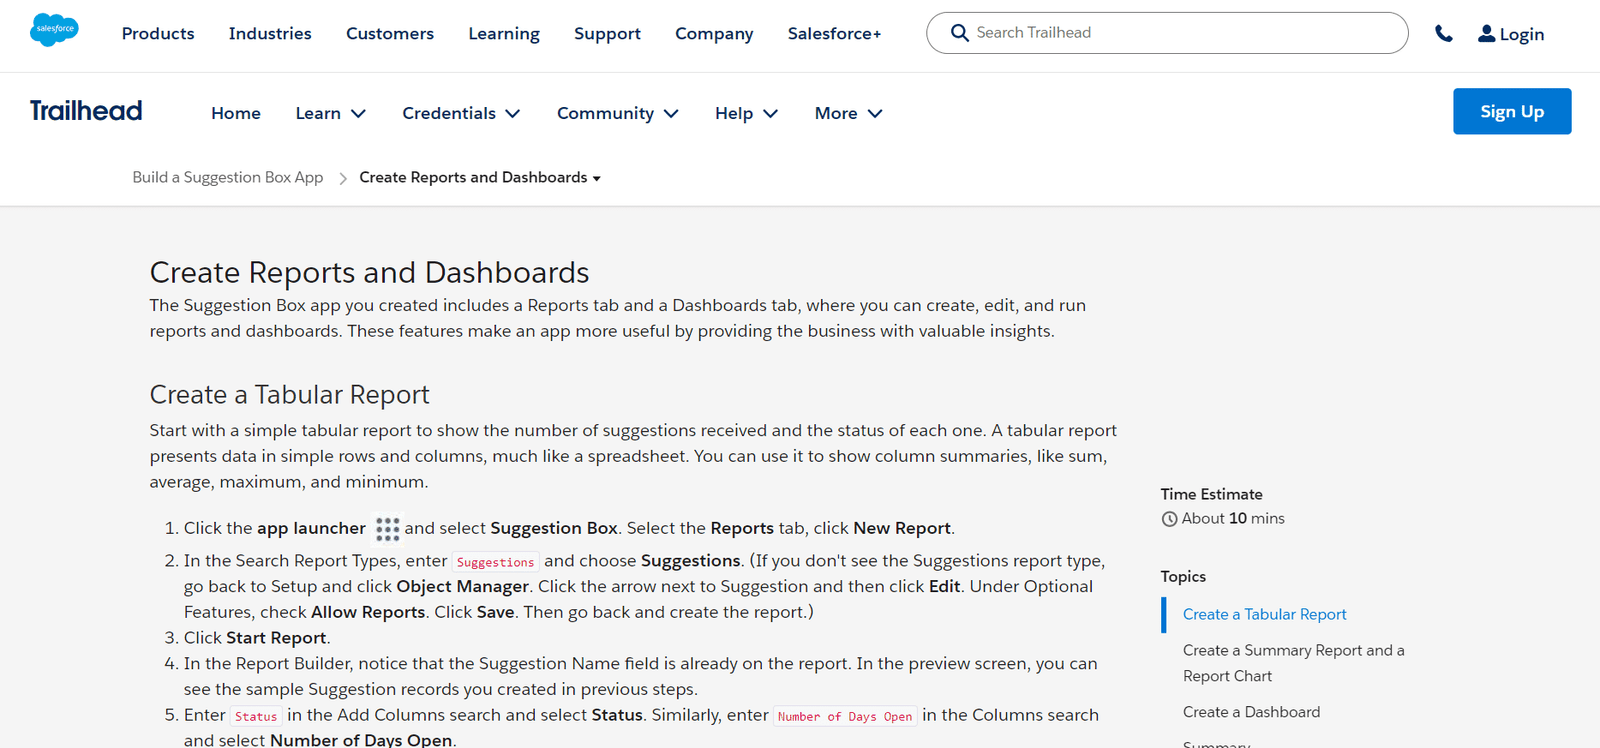Click the phone contact icon
Screen dimensions: 1600x748
(x=1443, y=34)
